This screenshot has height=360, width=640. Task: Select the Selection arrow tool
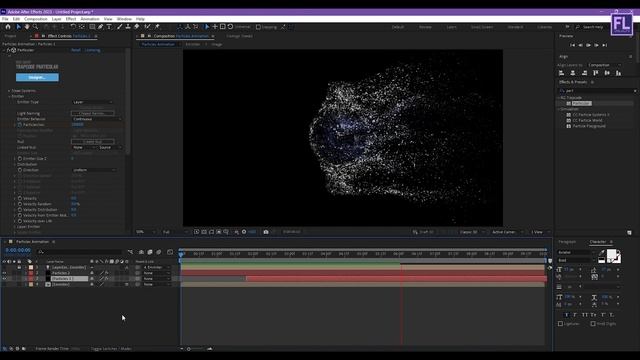click(18, 27)
